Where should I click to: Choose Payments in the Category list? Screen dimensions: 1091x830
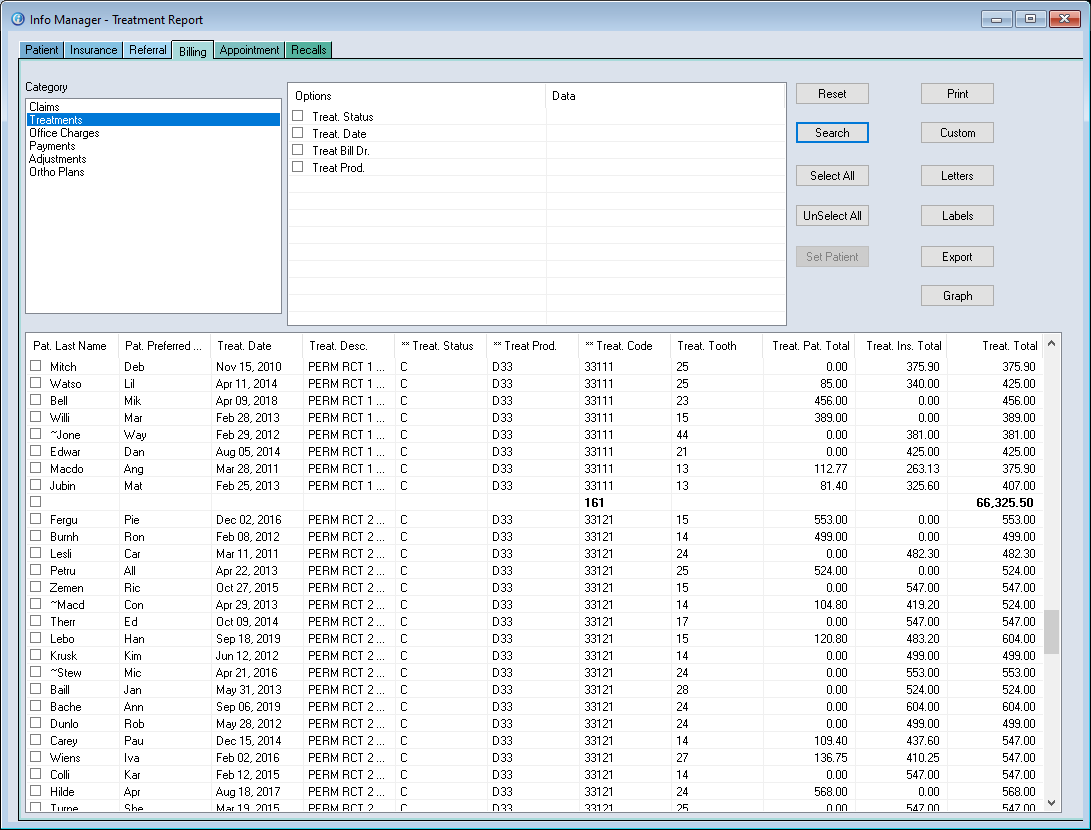point(52,146)
